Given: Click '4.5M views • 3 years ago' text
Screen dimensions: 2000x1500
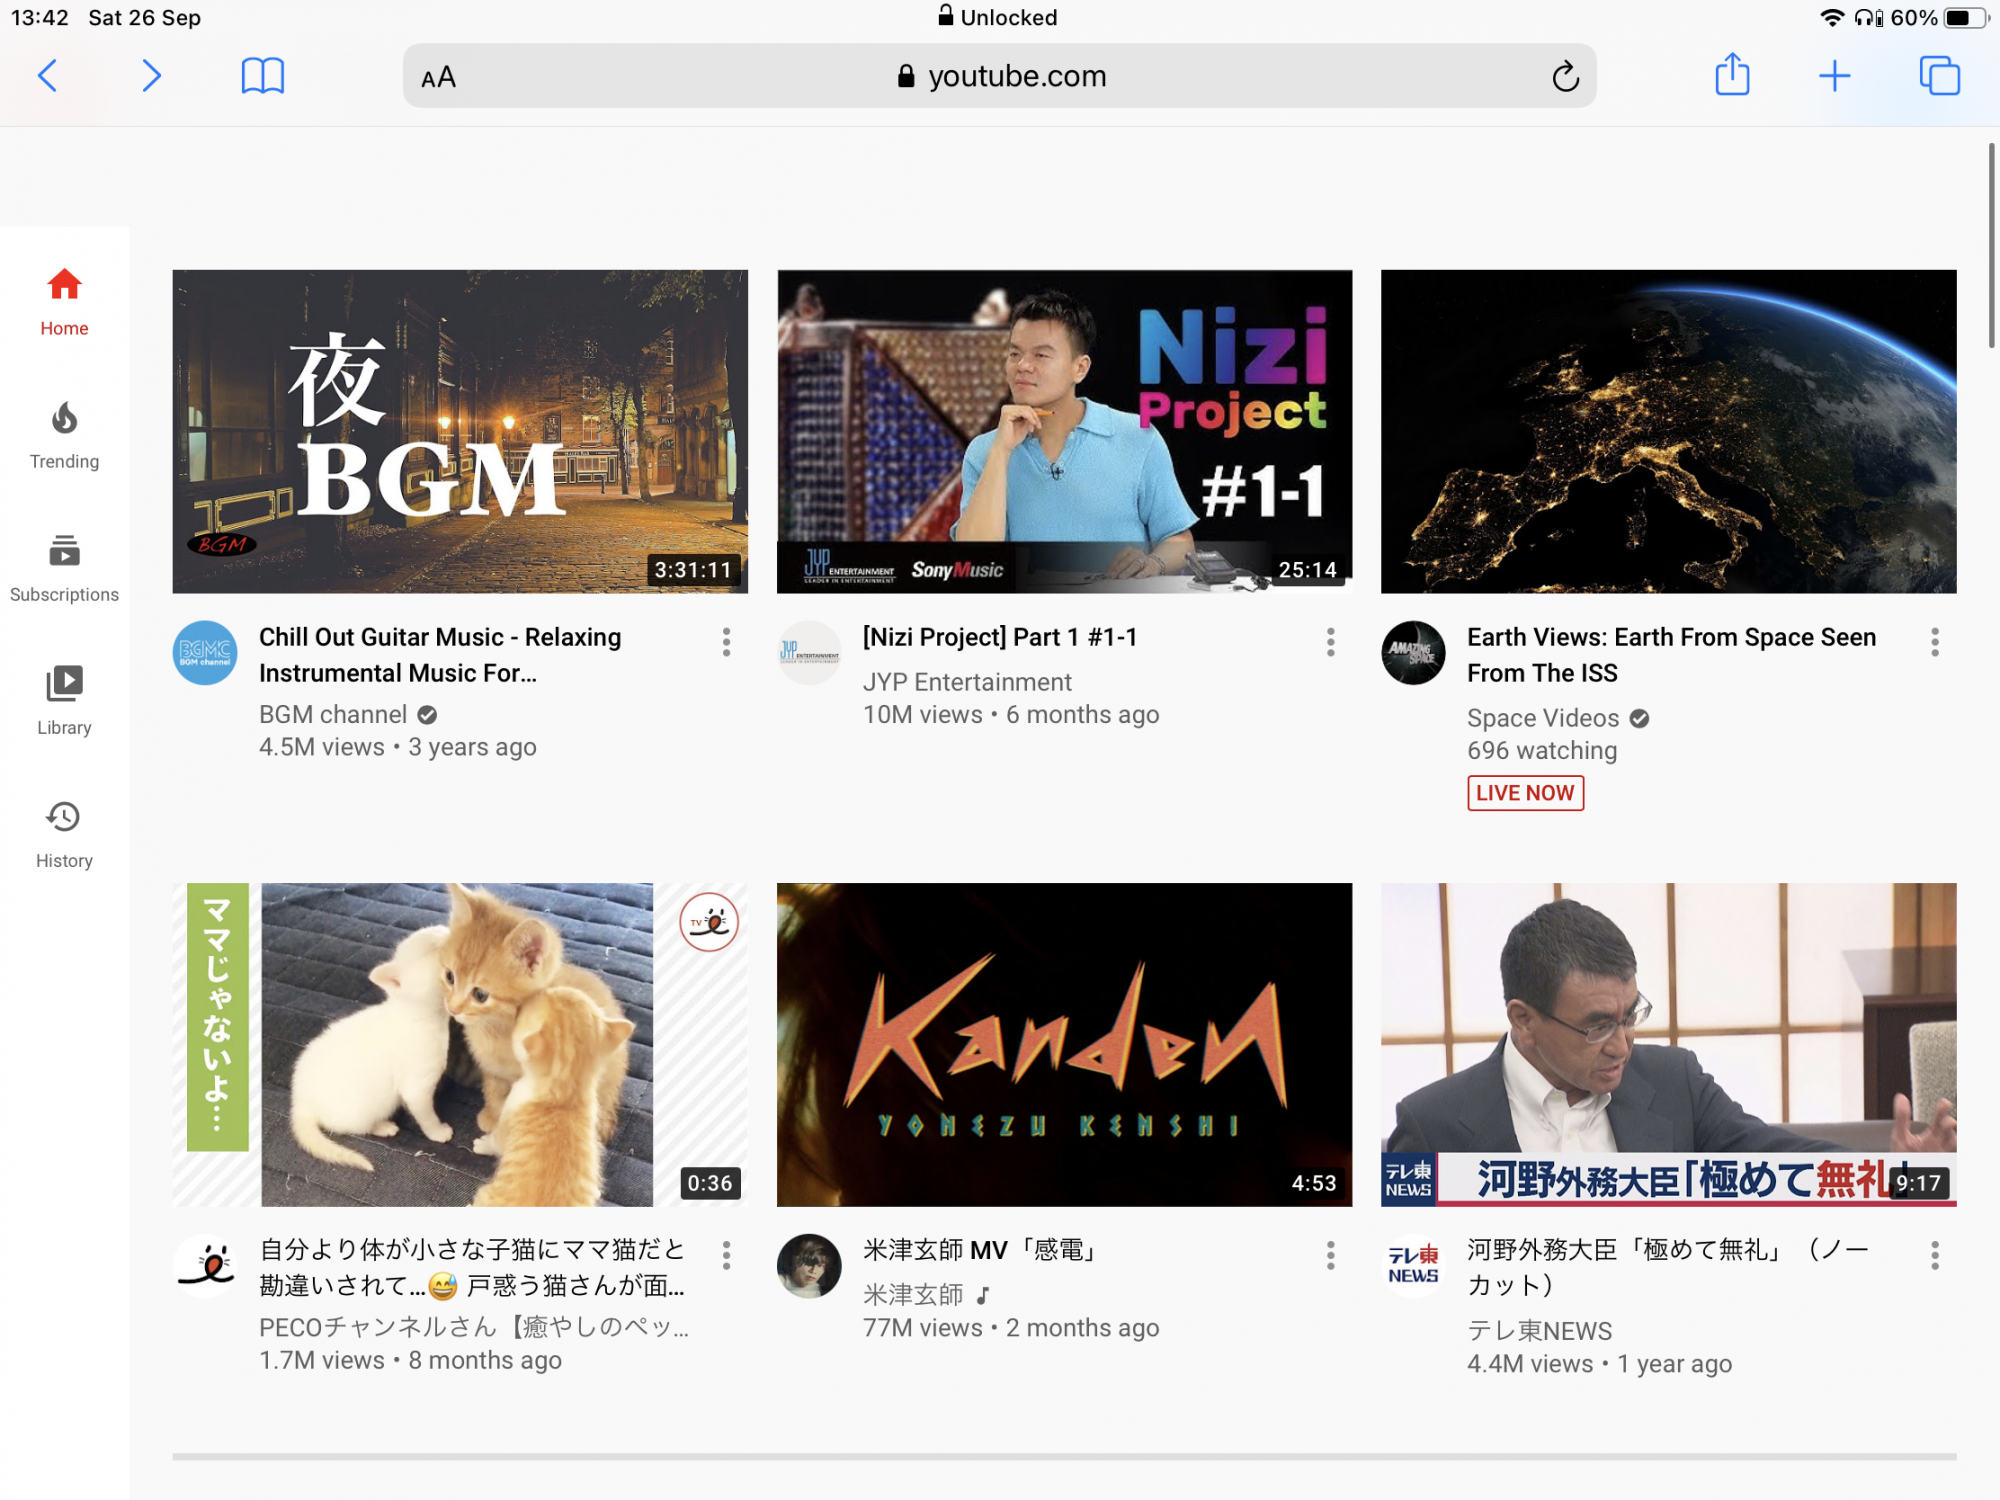Looking at the screenshot, I should (x=398, y=747).
